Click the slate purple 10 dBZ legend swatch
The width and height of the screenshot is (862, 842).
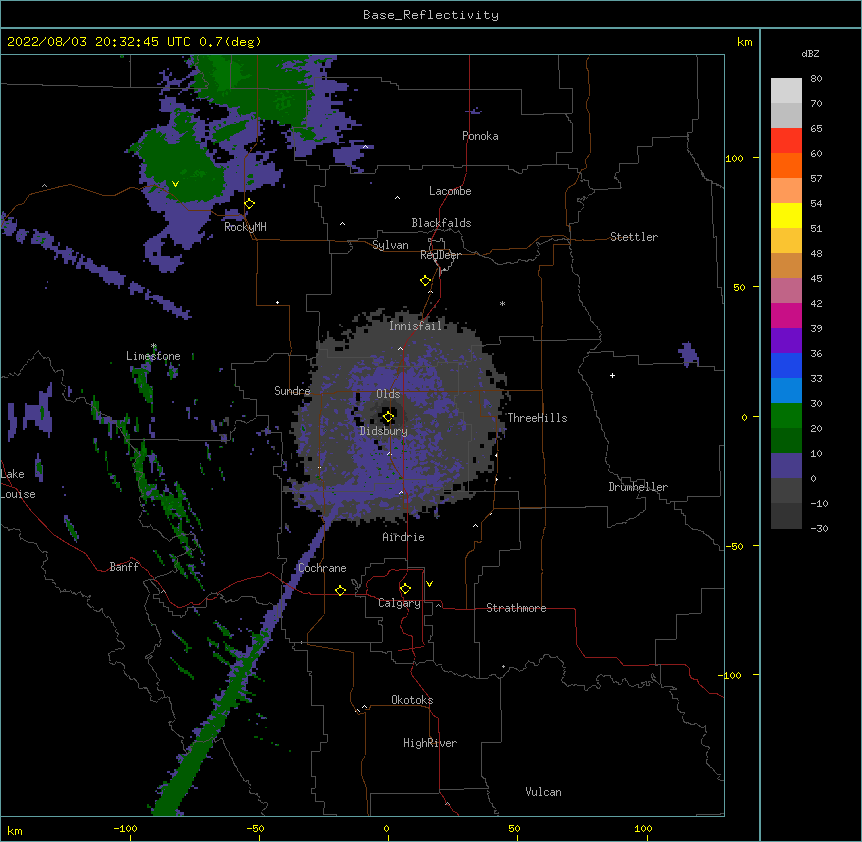click(x=786, y=466)
